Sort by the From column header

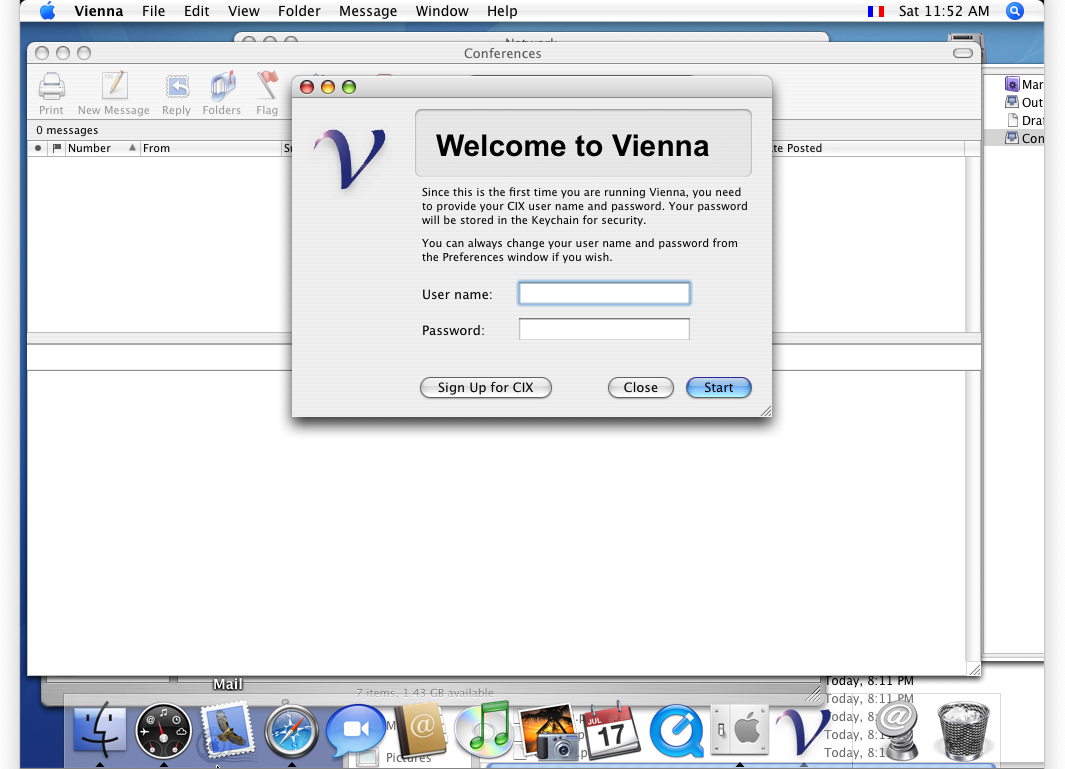point(211,148)
